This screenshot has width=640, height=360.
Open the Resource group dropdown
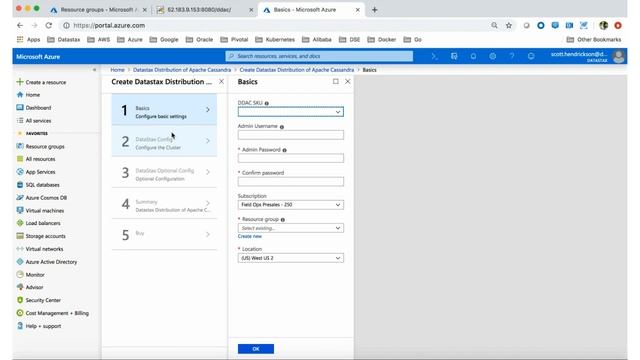(x=291, y=228)
